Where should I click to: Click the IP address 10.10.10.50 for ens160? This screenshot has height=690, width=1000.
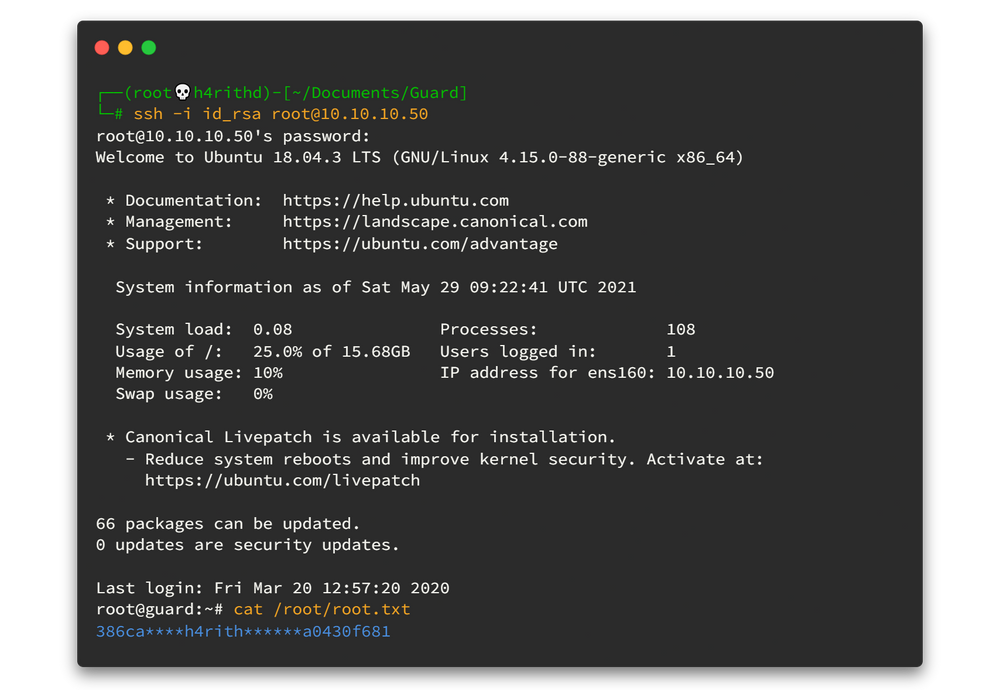tap(720, 373)
